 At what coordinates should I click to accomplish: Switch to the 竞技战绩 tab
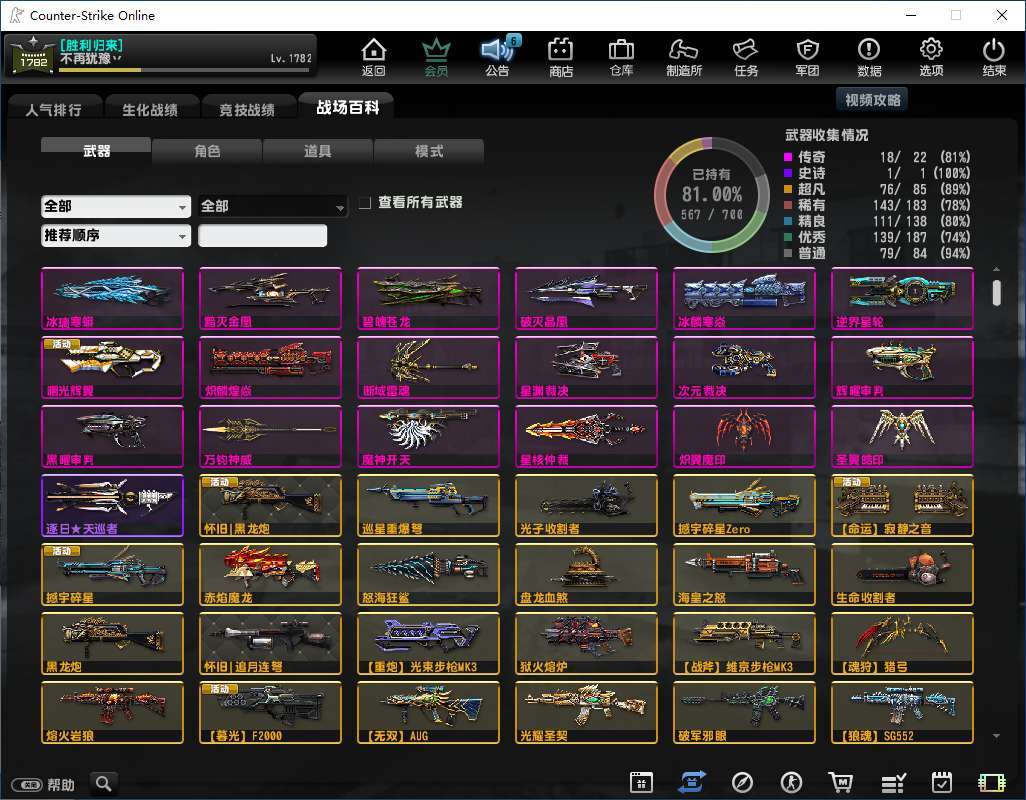point(247,110)
